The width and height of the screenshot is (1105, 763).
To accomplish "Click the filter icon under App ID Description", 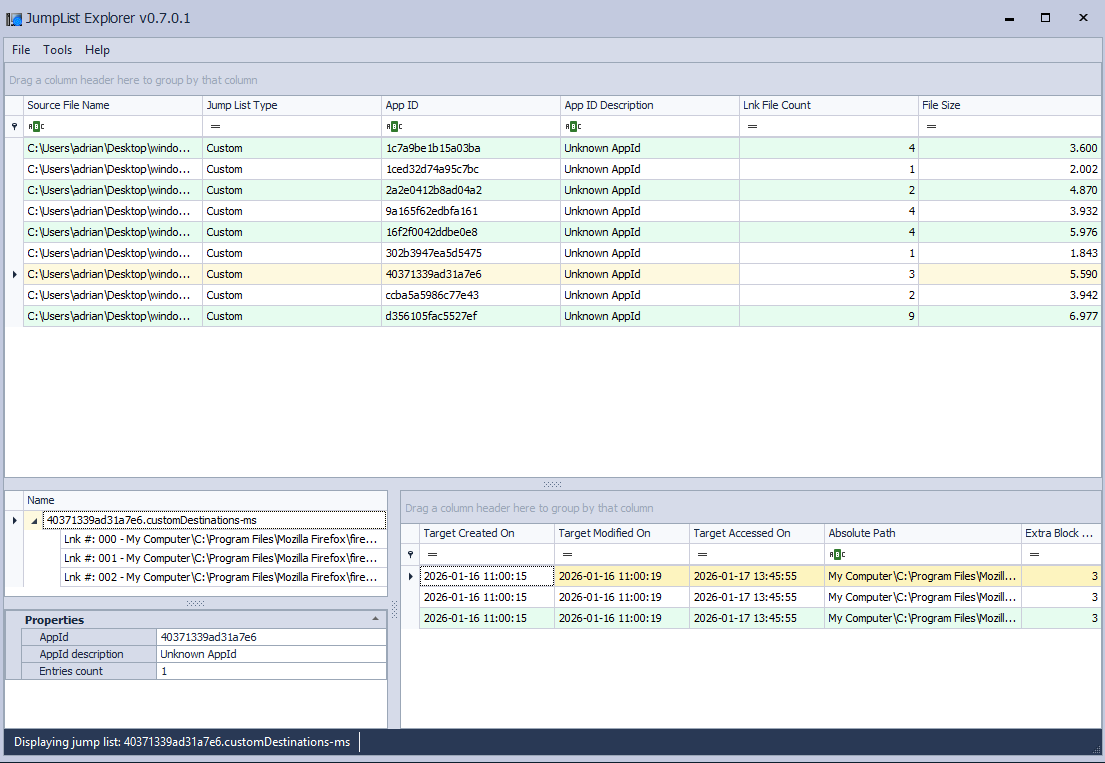I will point(573,126).
